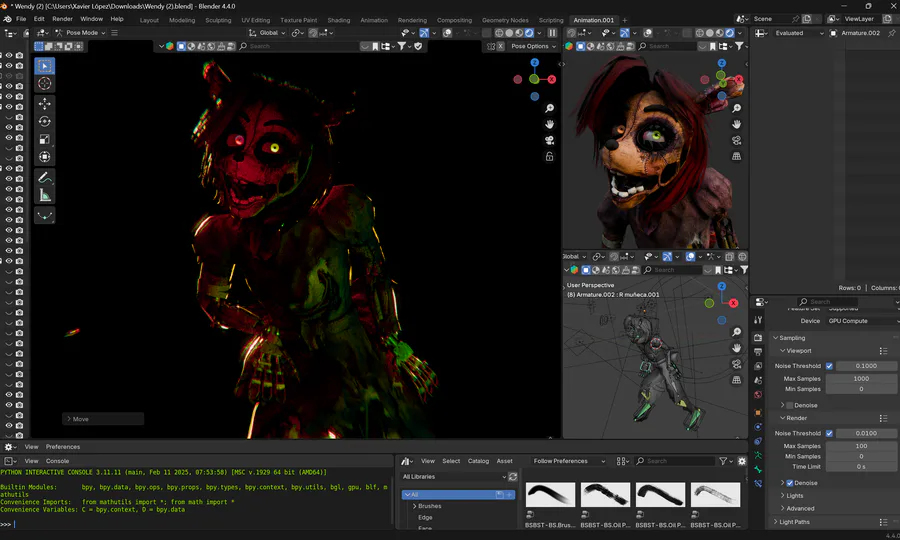Click Render Noise Threshold value 0.0100
The image size is (900, 540).
coord(866,433)
